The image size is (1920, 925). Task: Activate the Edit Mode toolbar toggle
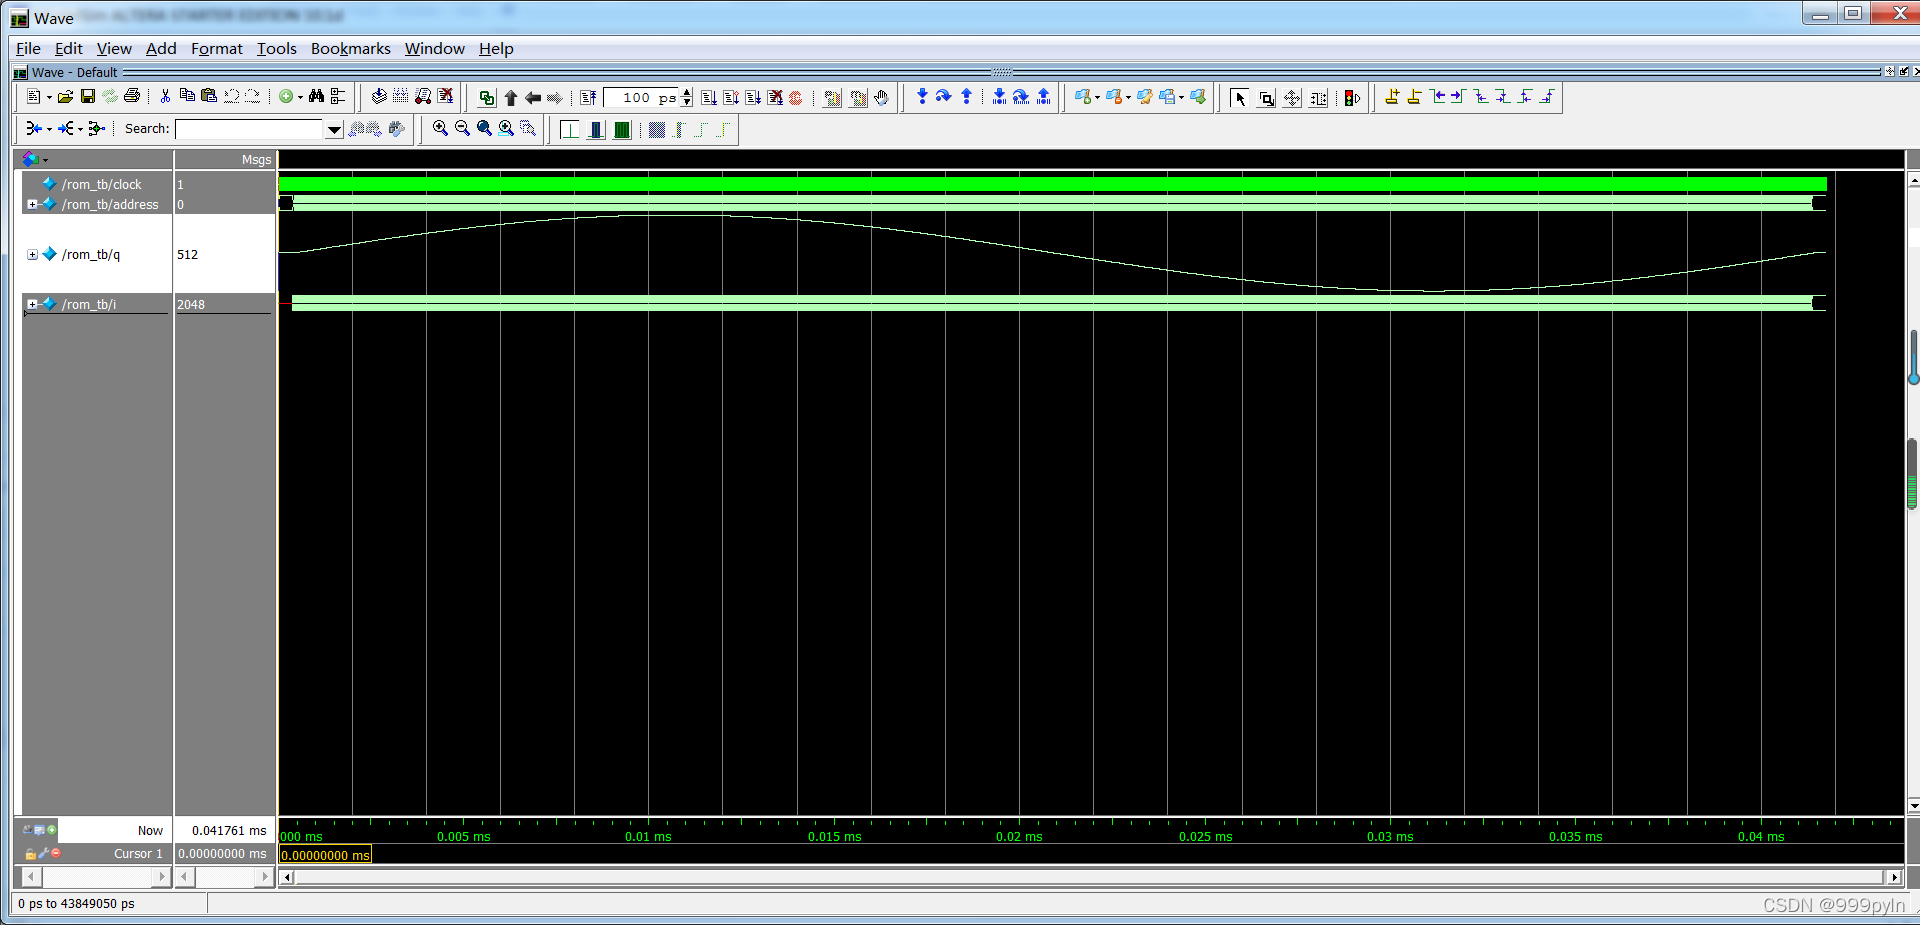[1318, 98]
